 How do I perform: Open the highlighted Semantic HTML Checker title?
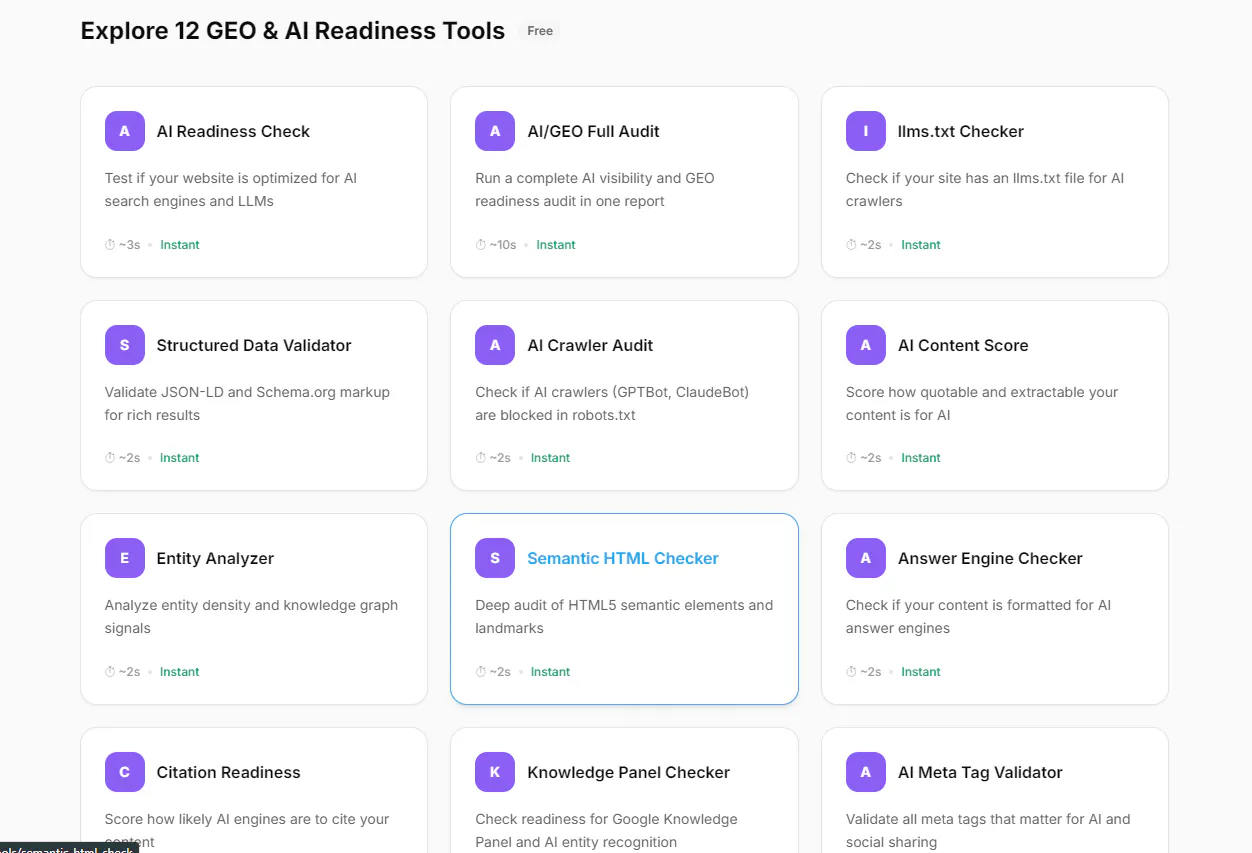click(x=623, y=558)
